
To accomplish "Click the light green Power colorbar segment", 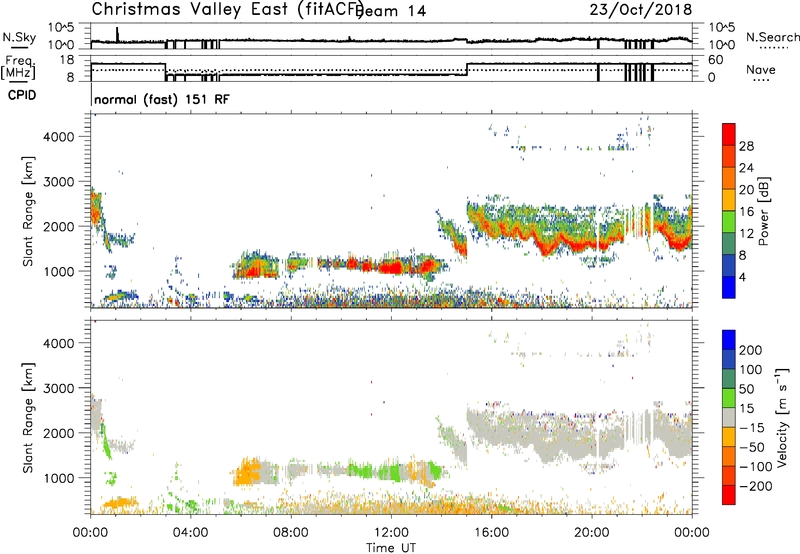I will point(729,222).
